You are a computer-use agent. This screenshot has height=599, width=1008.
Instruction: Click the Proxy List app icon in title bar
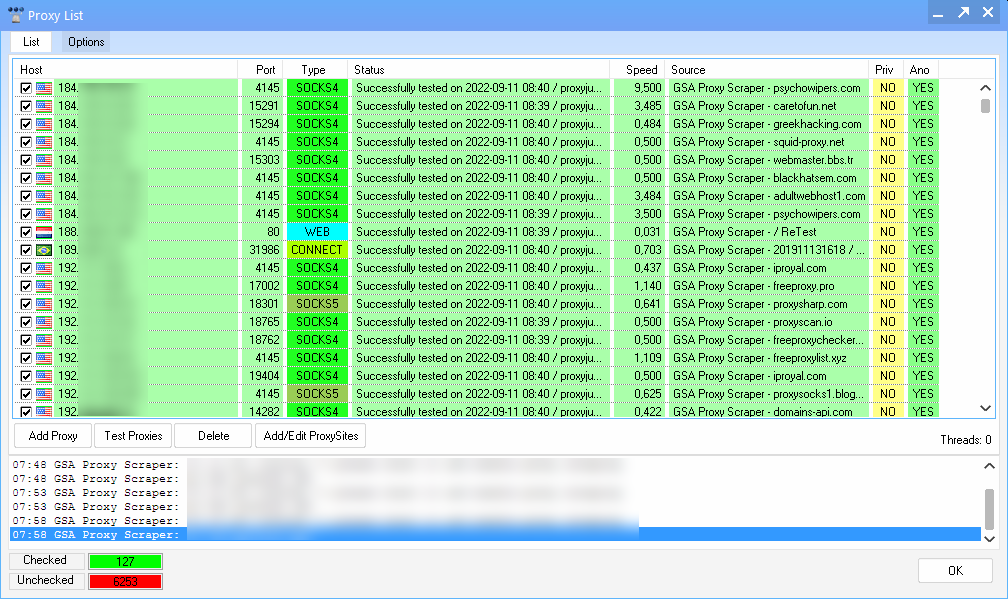point(15,15)
